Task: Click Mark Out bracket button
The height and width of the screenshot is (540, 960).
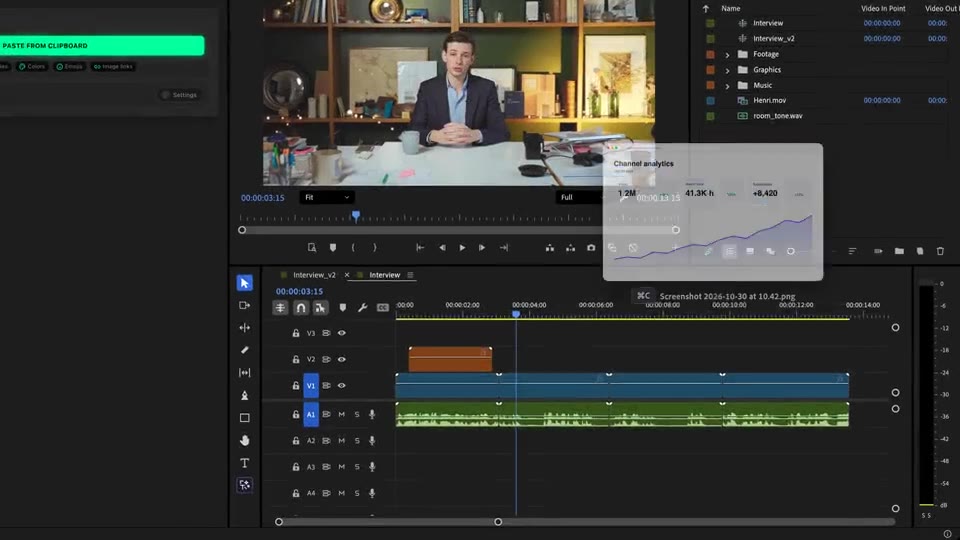Action: coord(375,248)
